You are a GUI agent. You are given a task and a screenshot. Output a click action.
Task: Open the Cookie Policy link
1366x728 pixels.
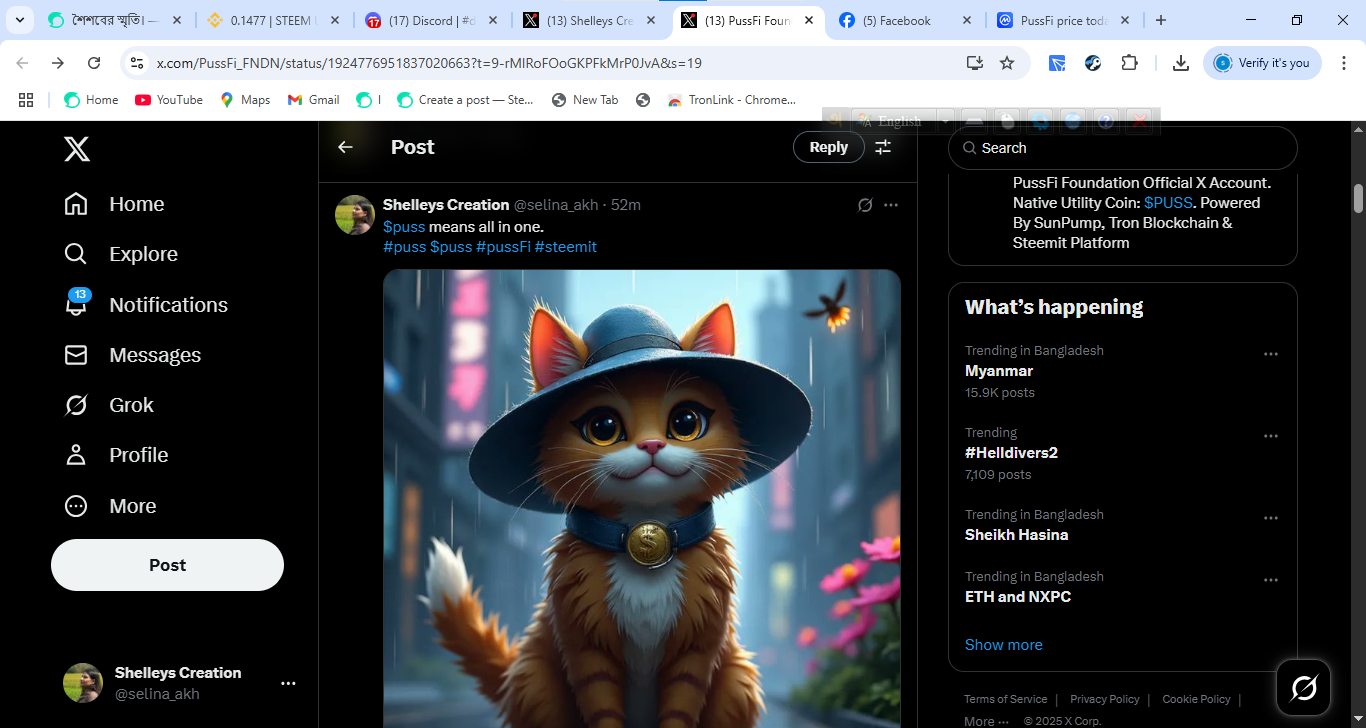coord(1196,699)
